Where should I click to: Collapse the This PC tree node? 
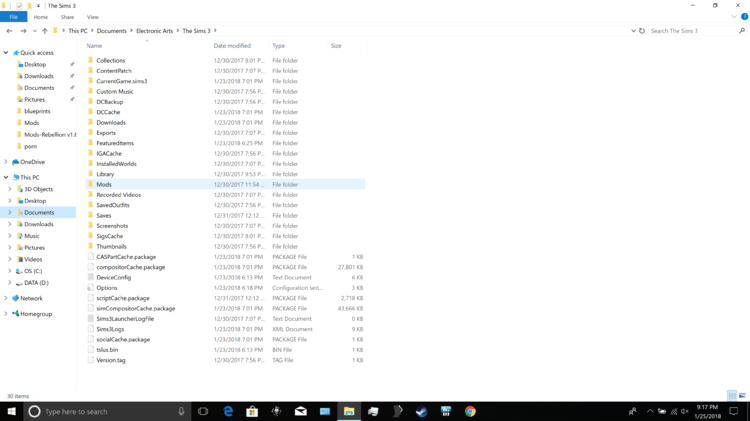pyautogui.click(x=6, y=177)
